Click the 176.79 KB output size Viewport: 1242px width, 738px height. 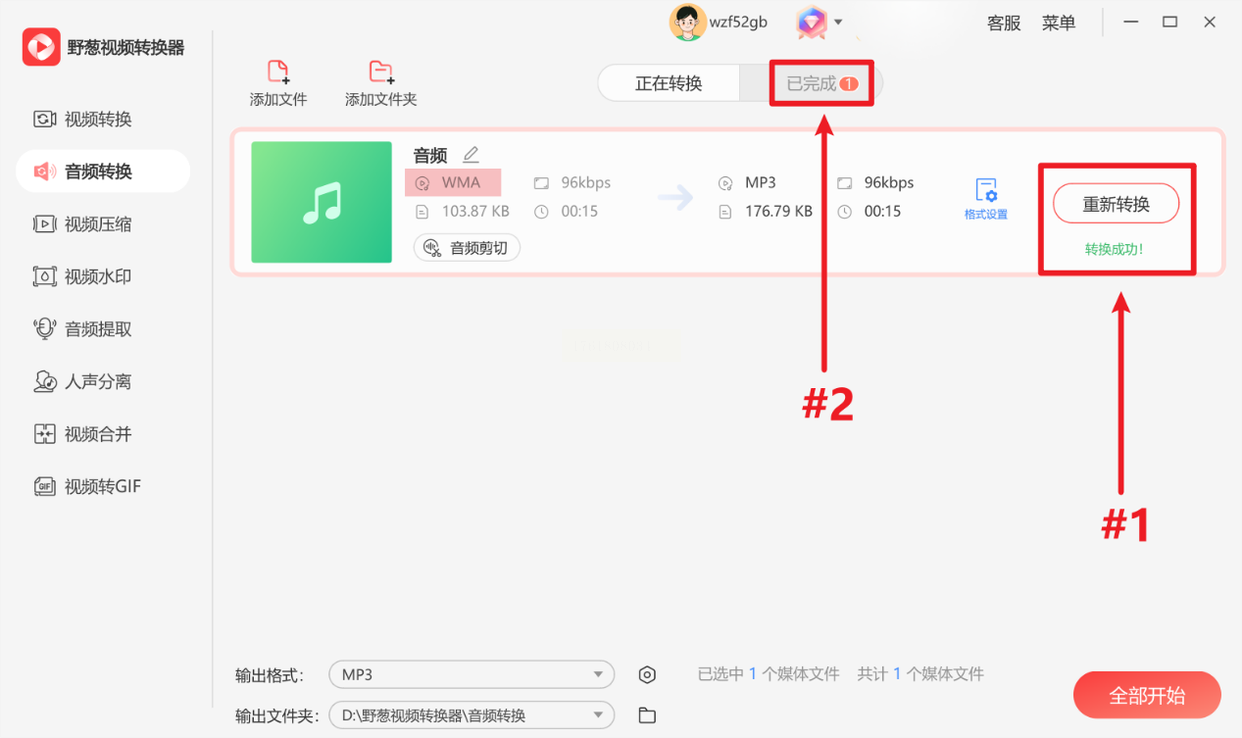pos(779,211)
